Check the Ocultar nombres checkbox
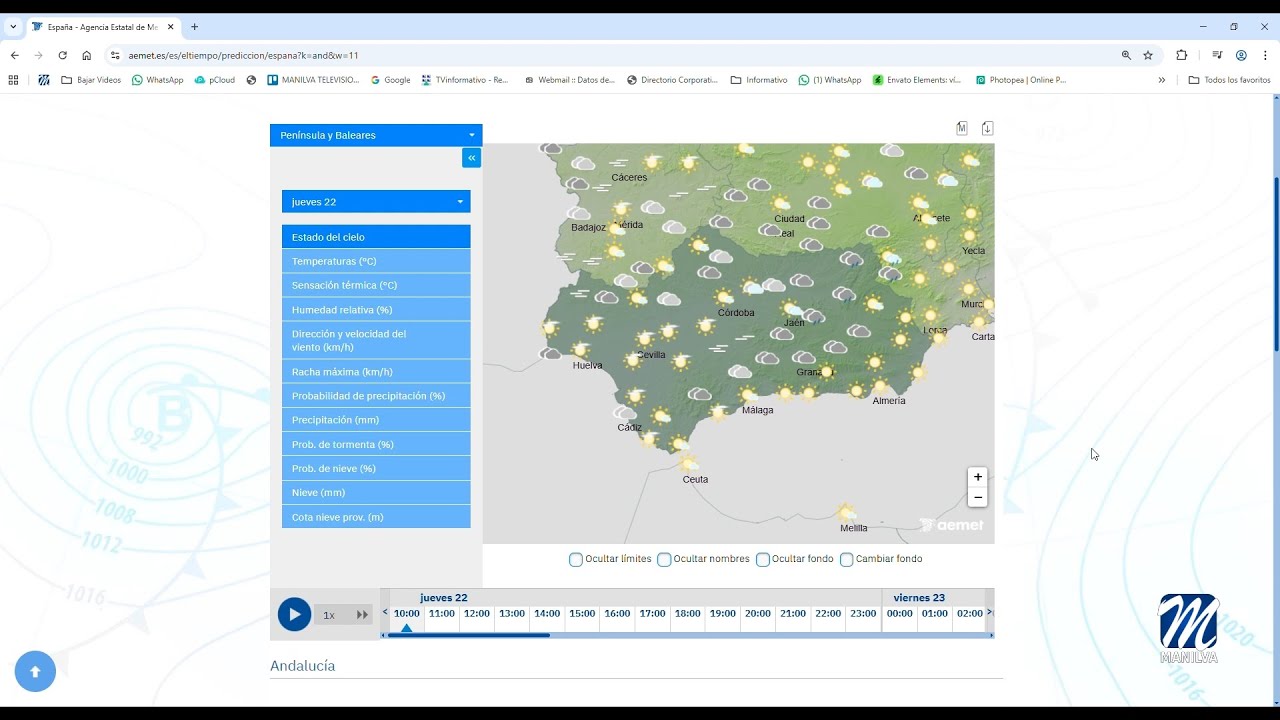The height and width of the screenshot is (720, 1280). (x=664, y=559)
